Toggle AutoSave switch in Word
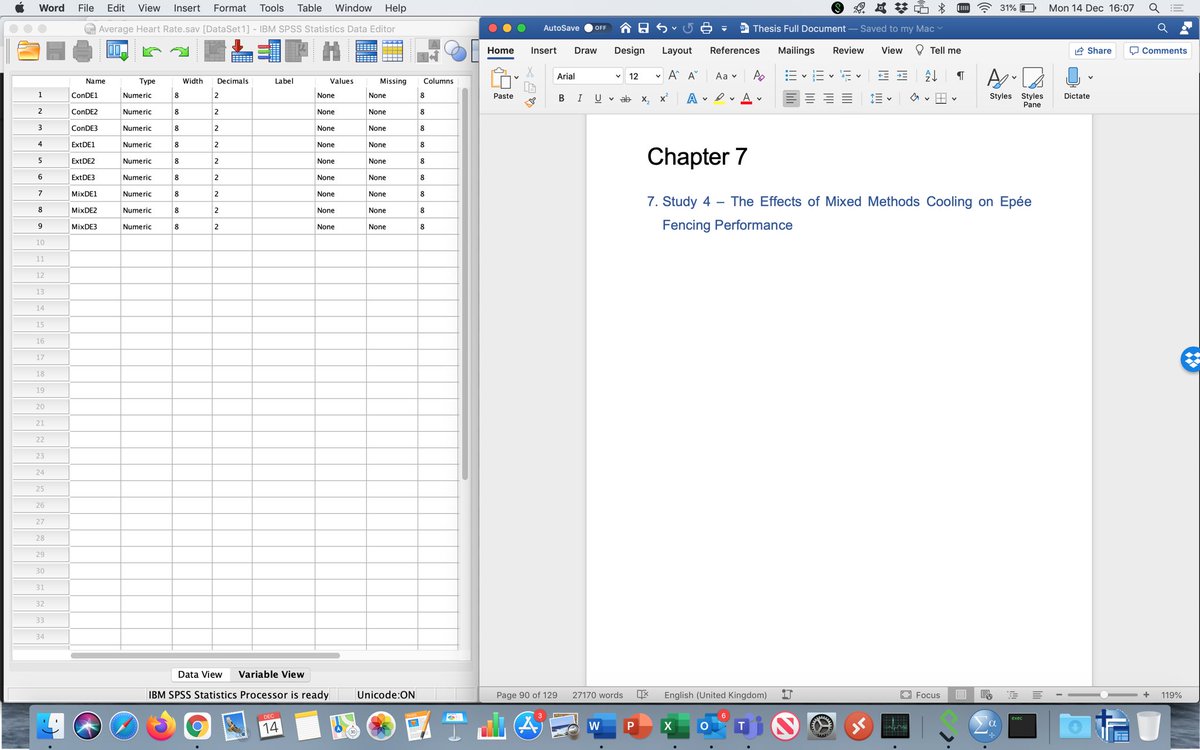Screen dimensions: 1200x750 (597, 28)
